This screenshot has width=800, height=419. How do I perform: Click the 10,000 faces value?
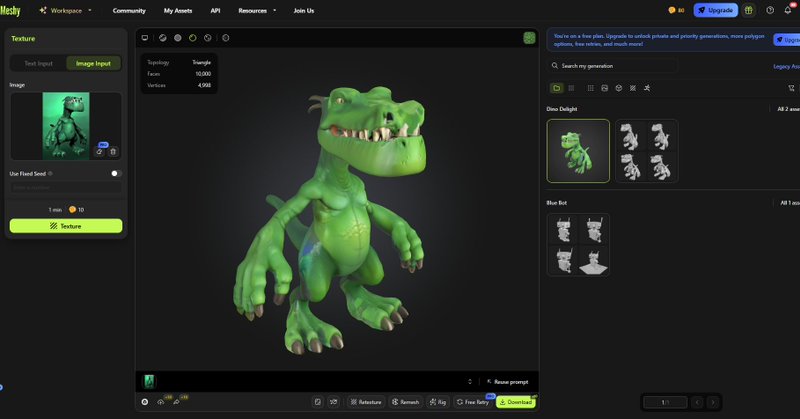coord(203,73)
